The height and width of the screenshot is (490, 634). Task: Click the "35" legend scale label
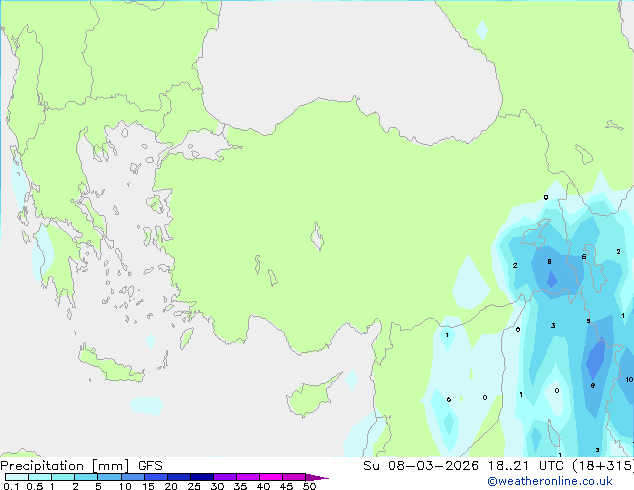[240, 486]
